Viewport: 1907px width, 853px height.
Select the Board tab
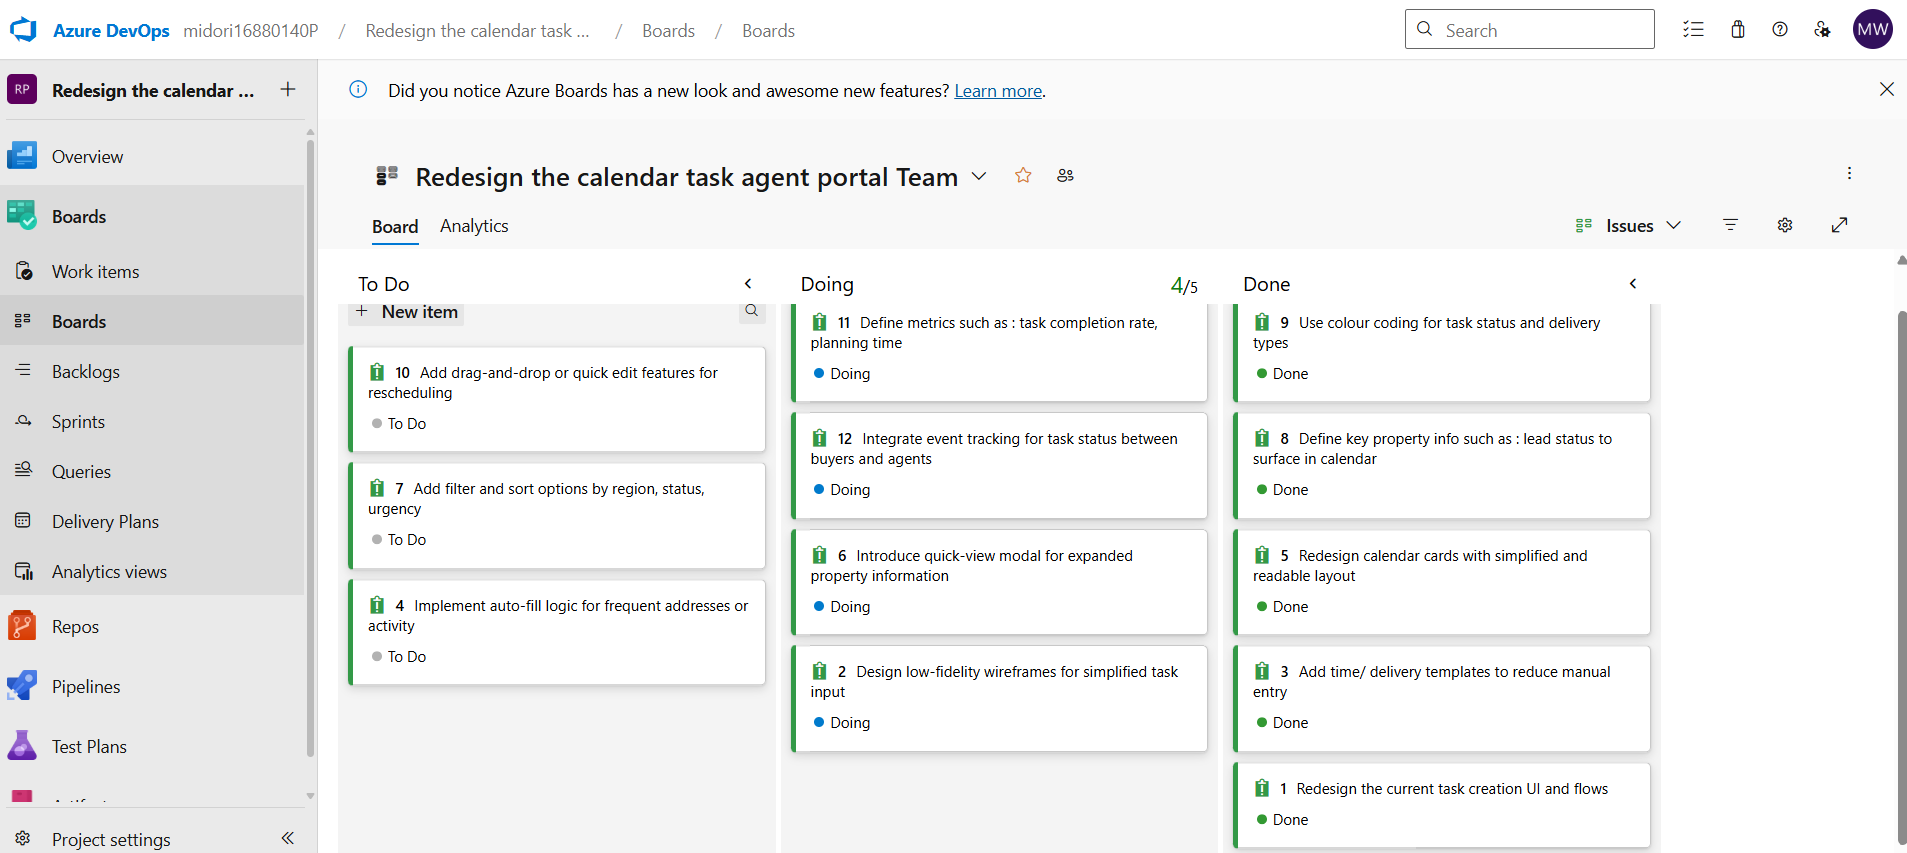click(x=395, y=227)
